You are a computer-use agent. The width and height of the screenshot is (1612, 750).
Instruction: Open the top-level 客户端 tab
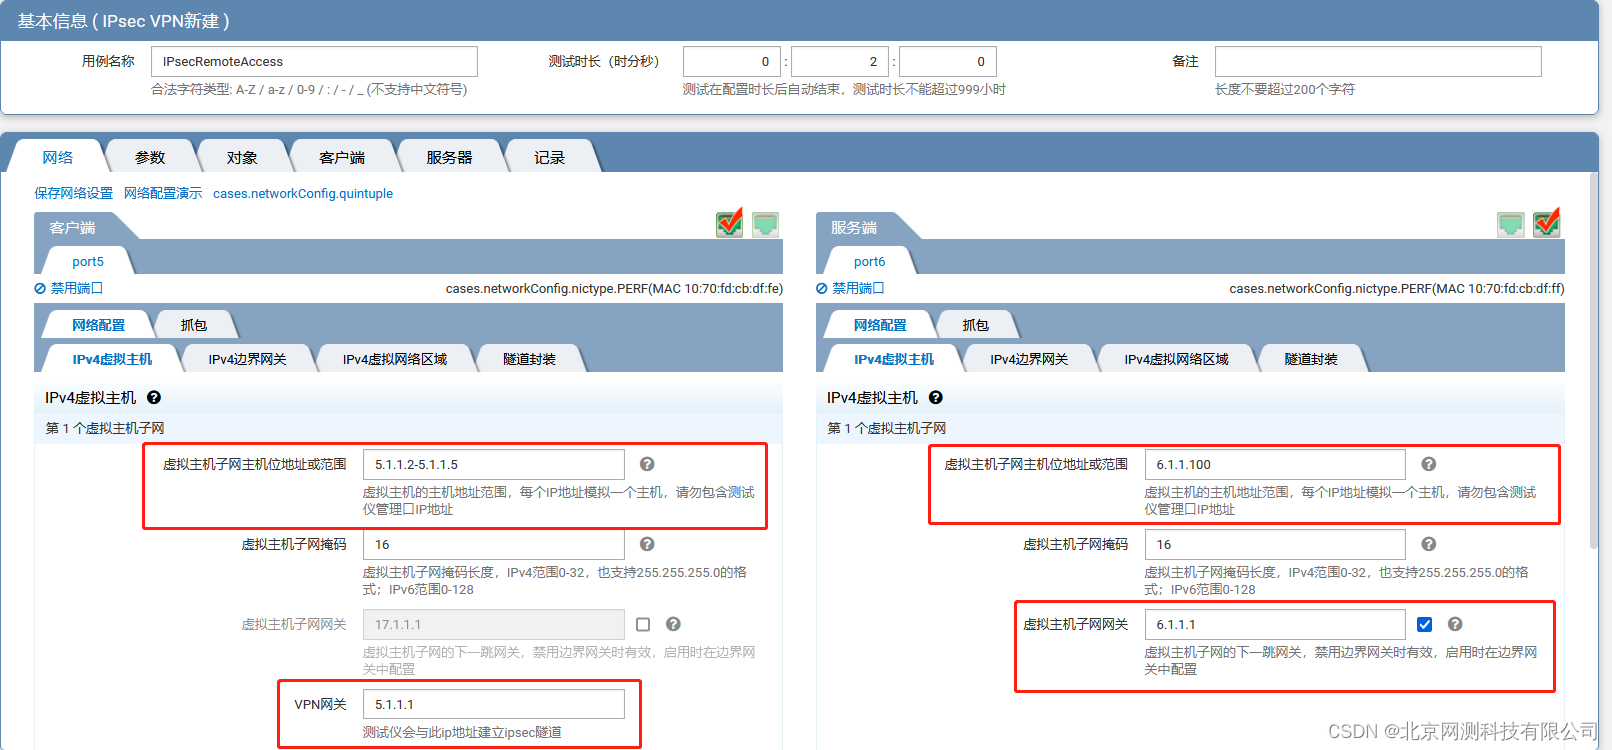tap(342, 157)
